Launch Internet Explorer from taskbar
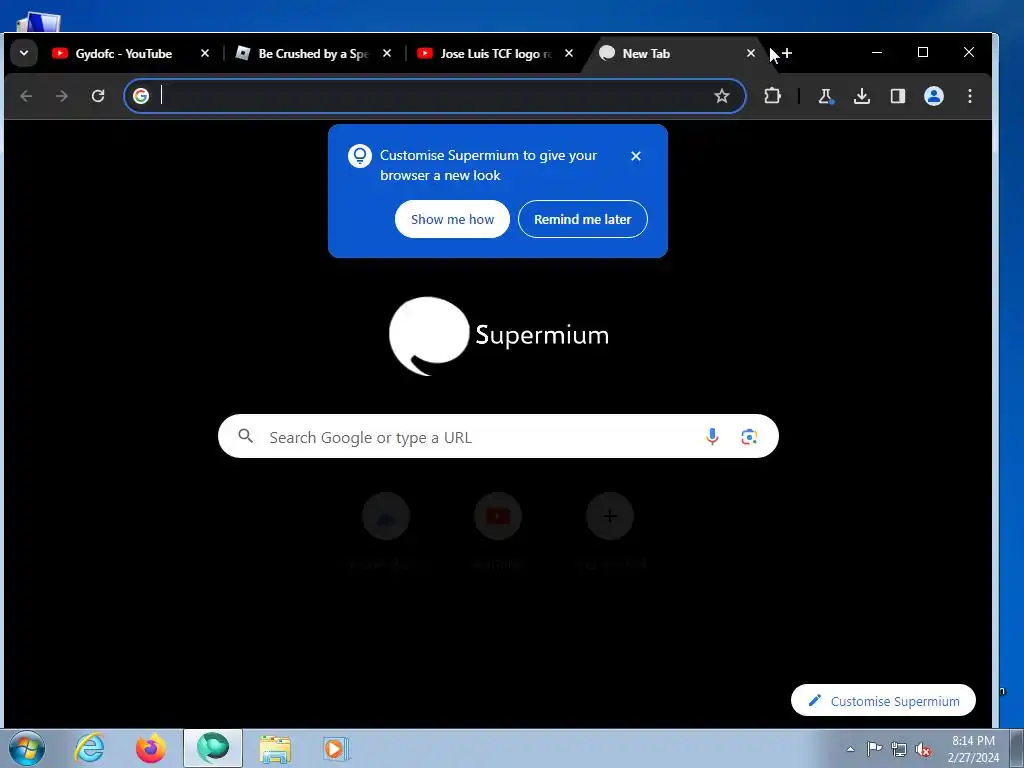This screenshot has width=1024, height=768. 89,748
